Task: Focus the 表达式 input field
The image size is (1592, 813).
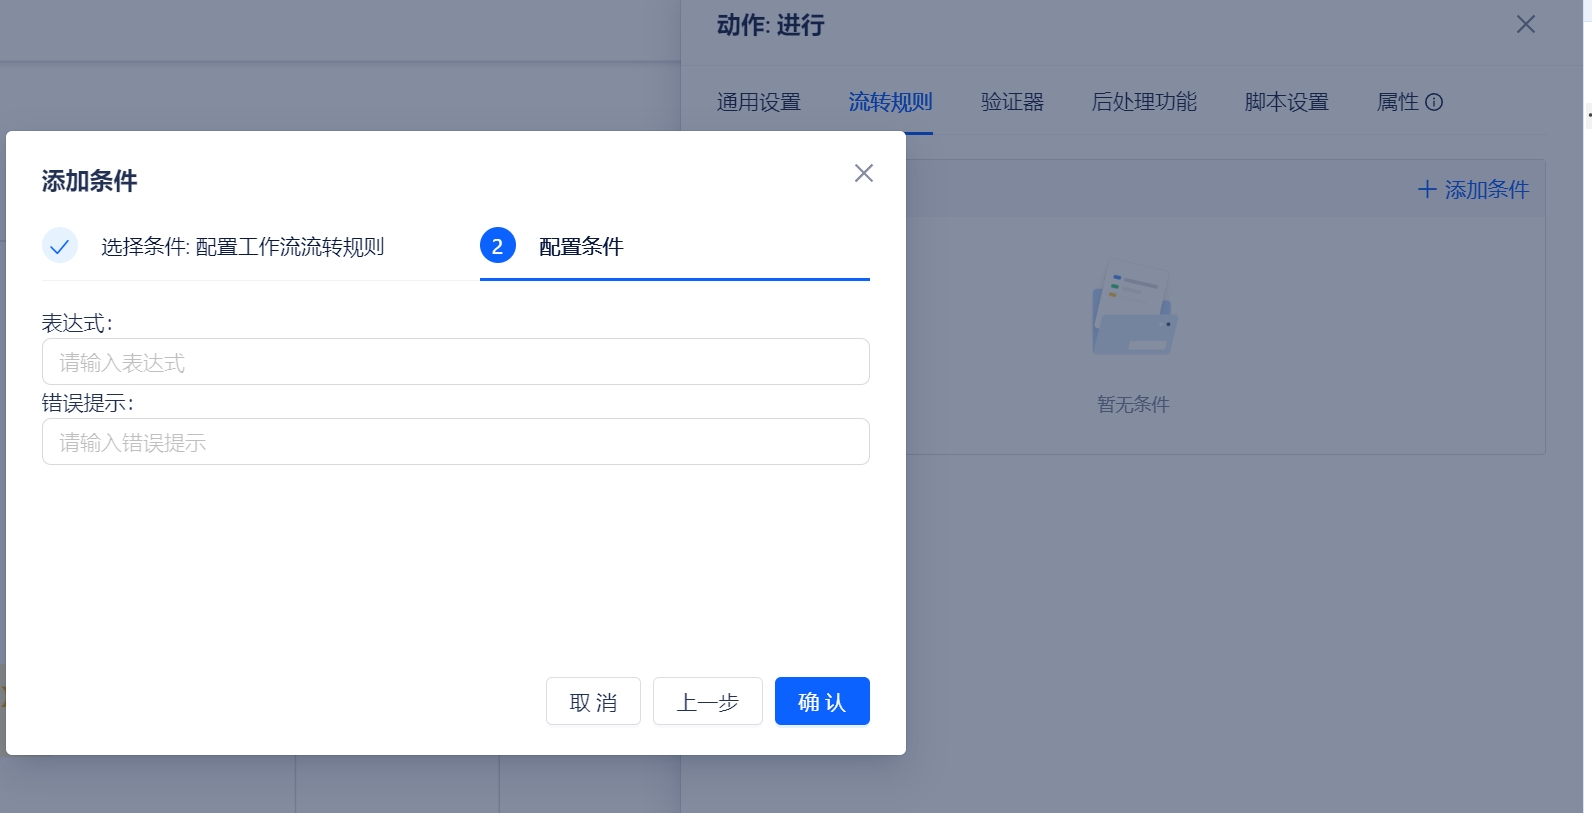Action: pyautogui.click(x=455, y=362)
